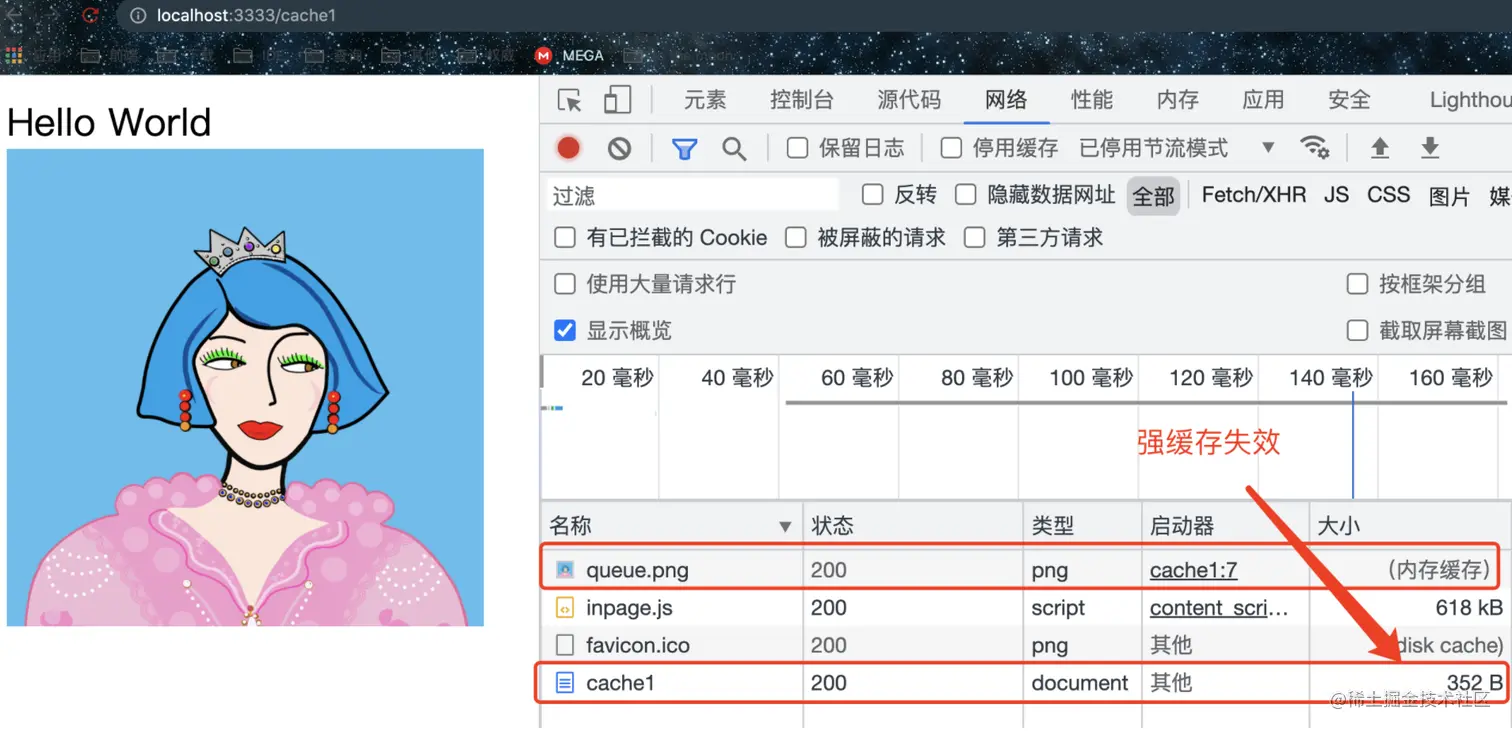Open the network search magnifier

(x=734, y=149)
